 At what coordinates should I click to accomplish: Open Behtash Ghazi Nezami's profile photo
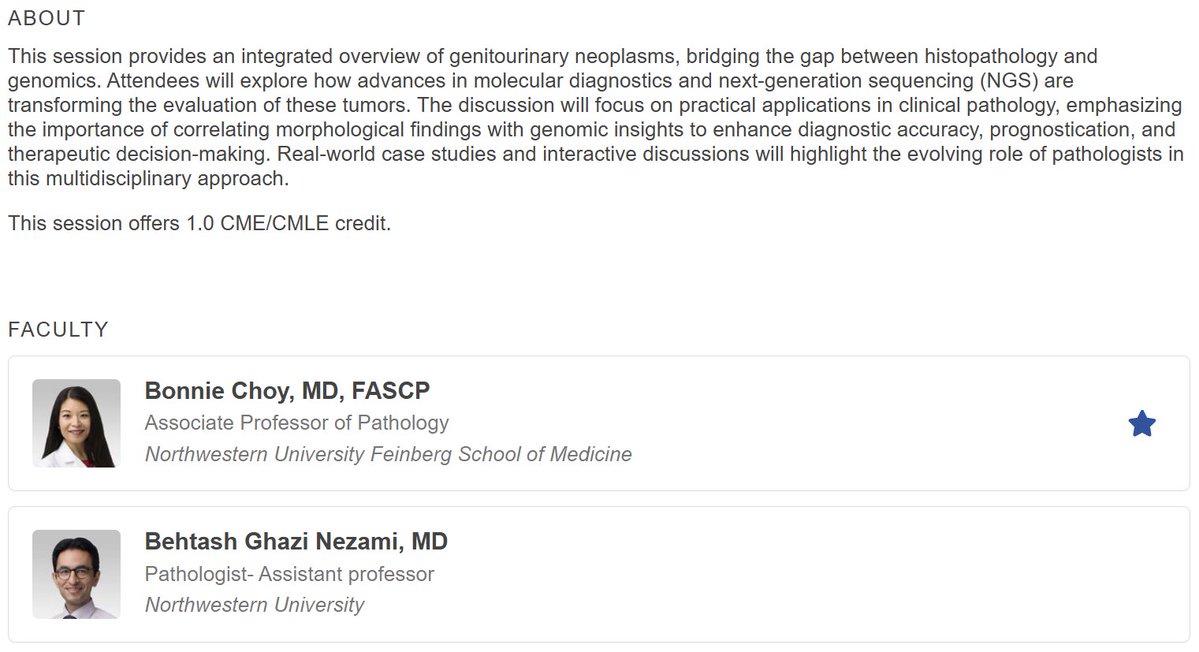76,574
